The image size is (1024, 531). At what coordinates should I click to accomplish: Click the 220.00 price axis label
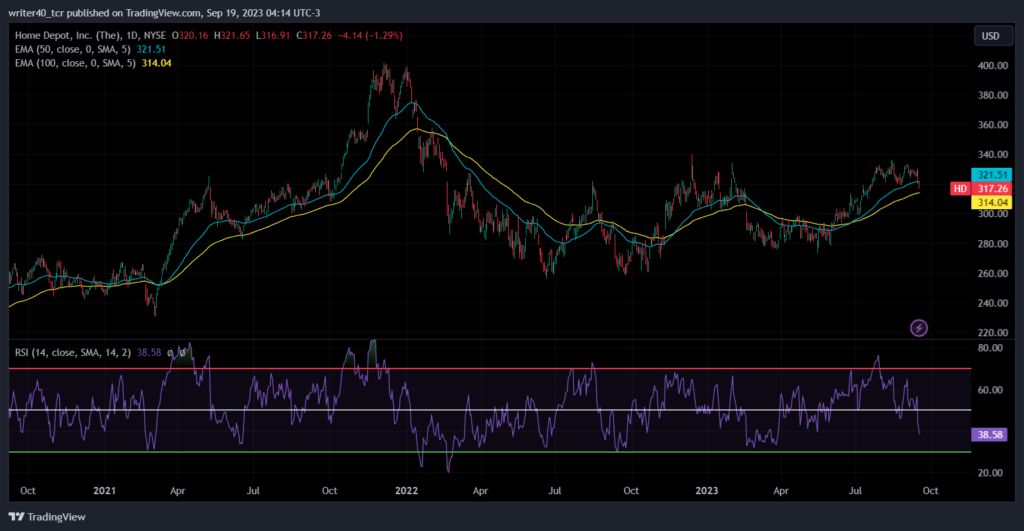(992, 332)
